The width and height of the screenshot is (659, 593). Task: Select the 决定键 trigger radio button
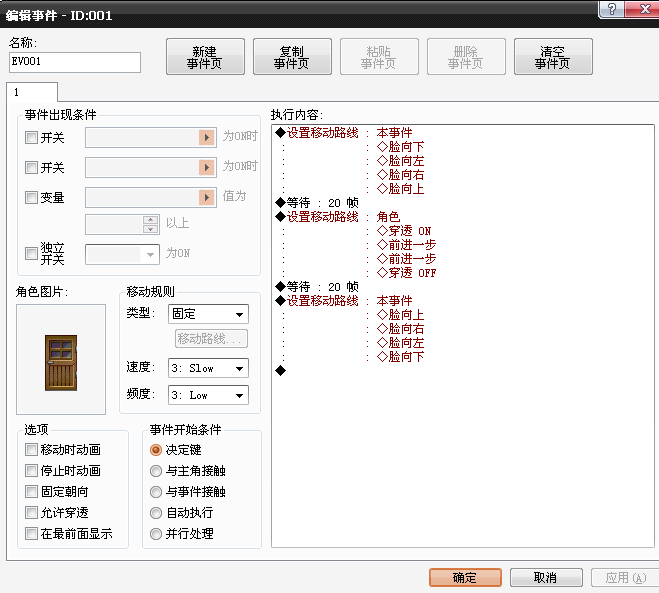click(x=156, y=450)
